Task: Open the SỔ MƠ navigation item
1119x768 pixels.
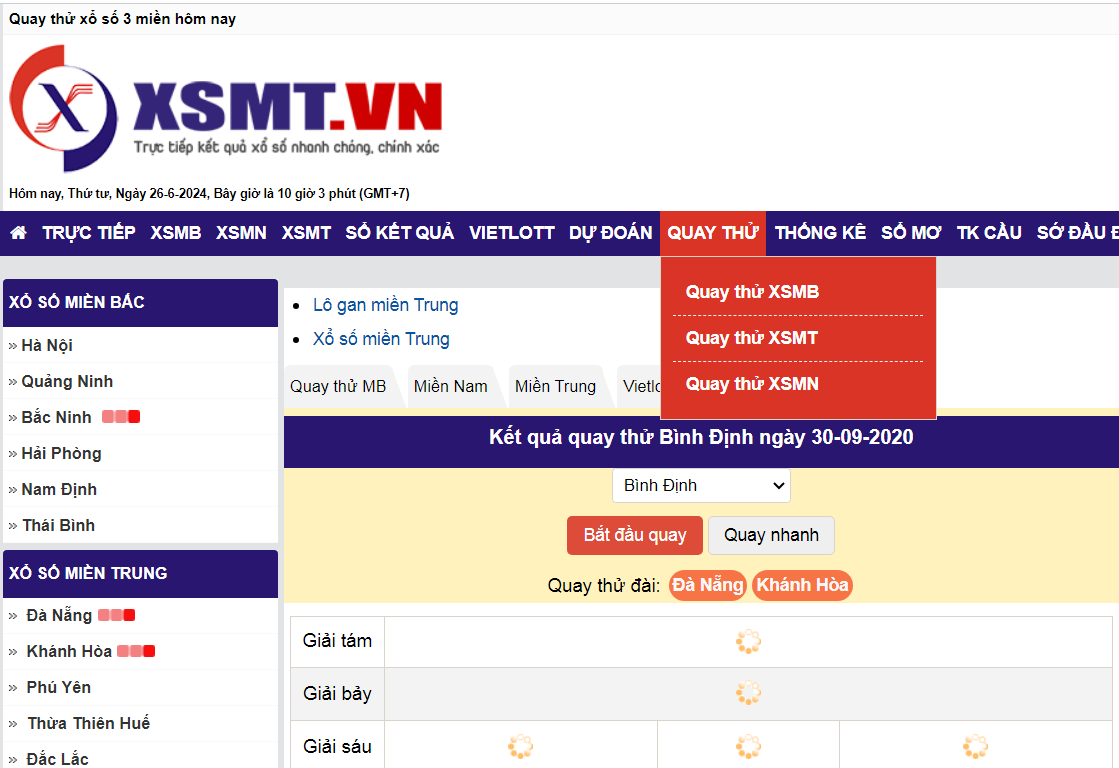Action: [x=910, y=232]
